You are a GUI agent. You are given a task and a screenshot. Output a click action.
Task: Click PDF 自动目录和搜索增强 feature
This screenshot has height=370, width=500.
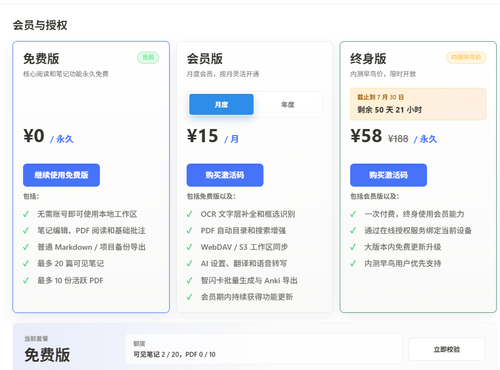tap(243, 231)
